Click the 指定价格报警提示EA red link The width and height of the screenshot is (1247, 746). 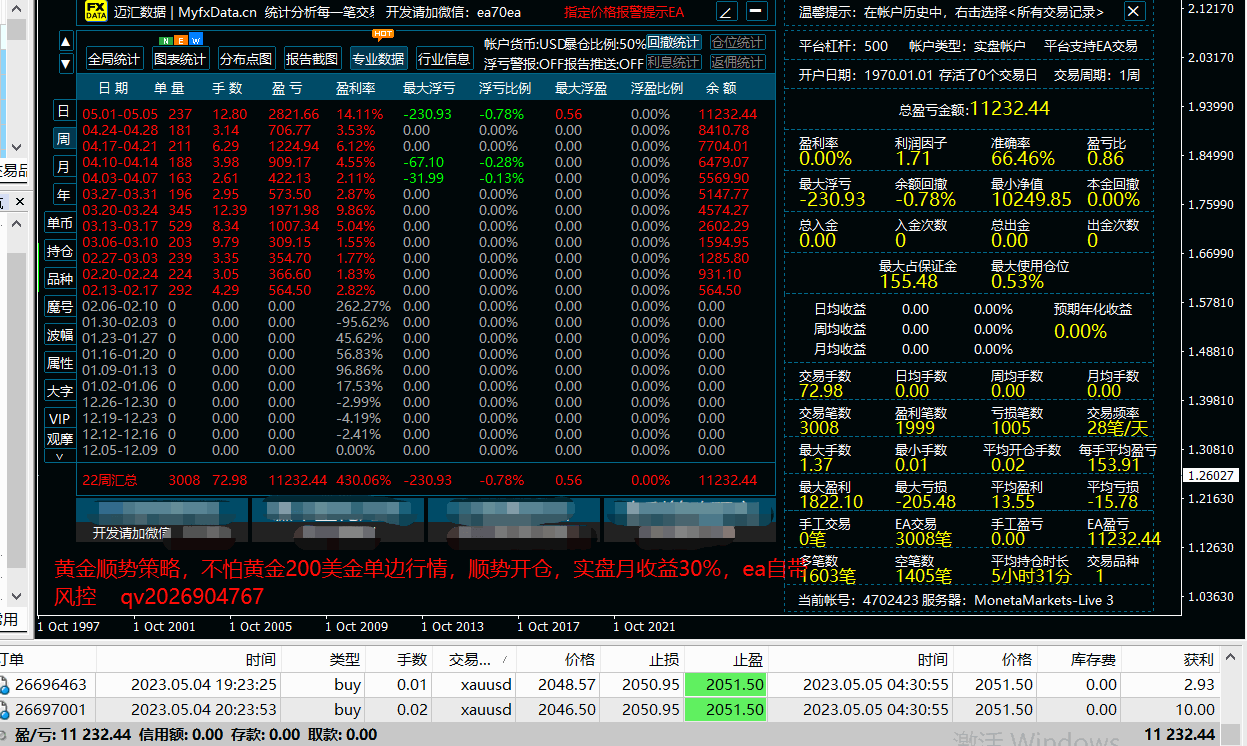(624, 13)
